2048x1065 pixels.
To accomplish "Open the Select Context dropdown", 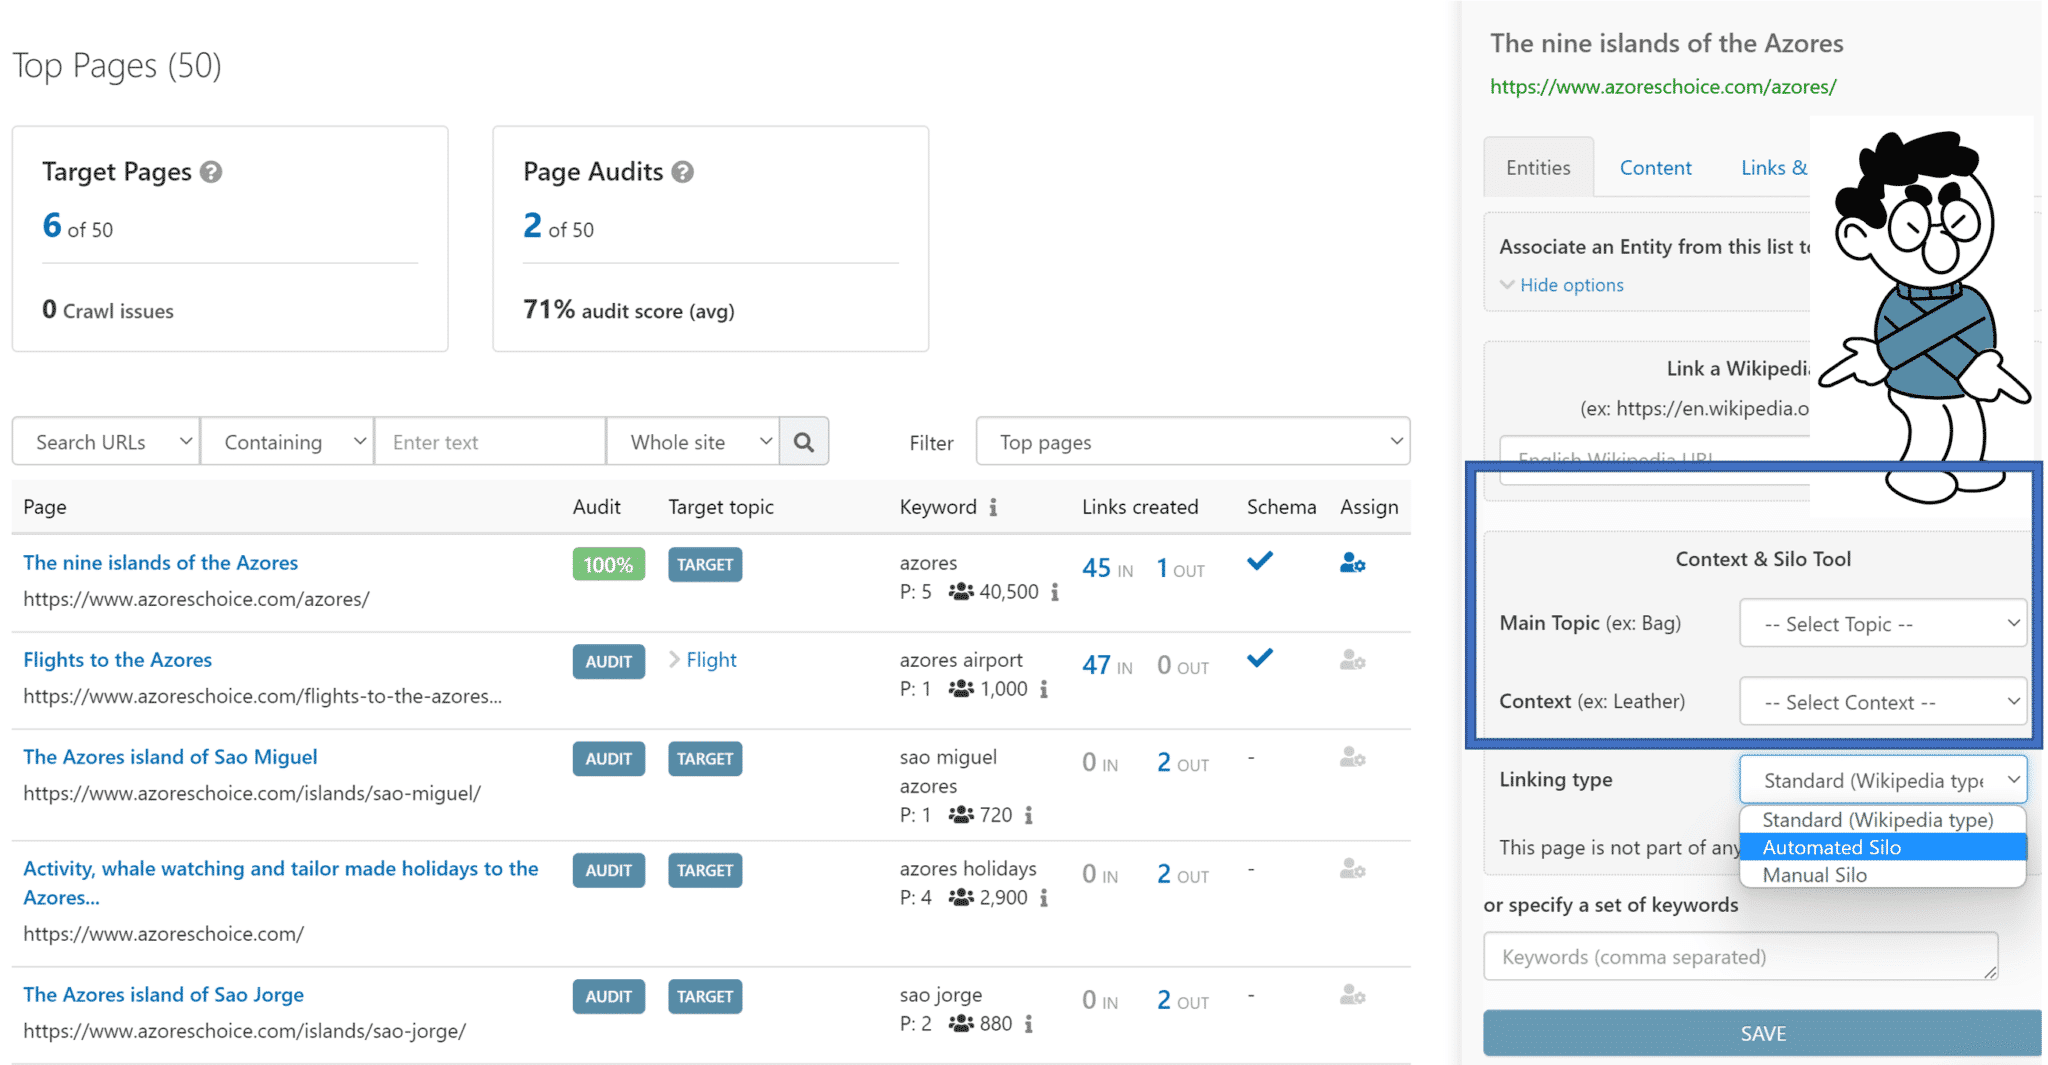I will (1883, 702).
